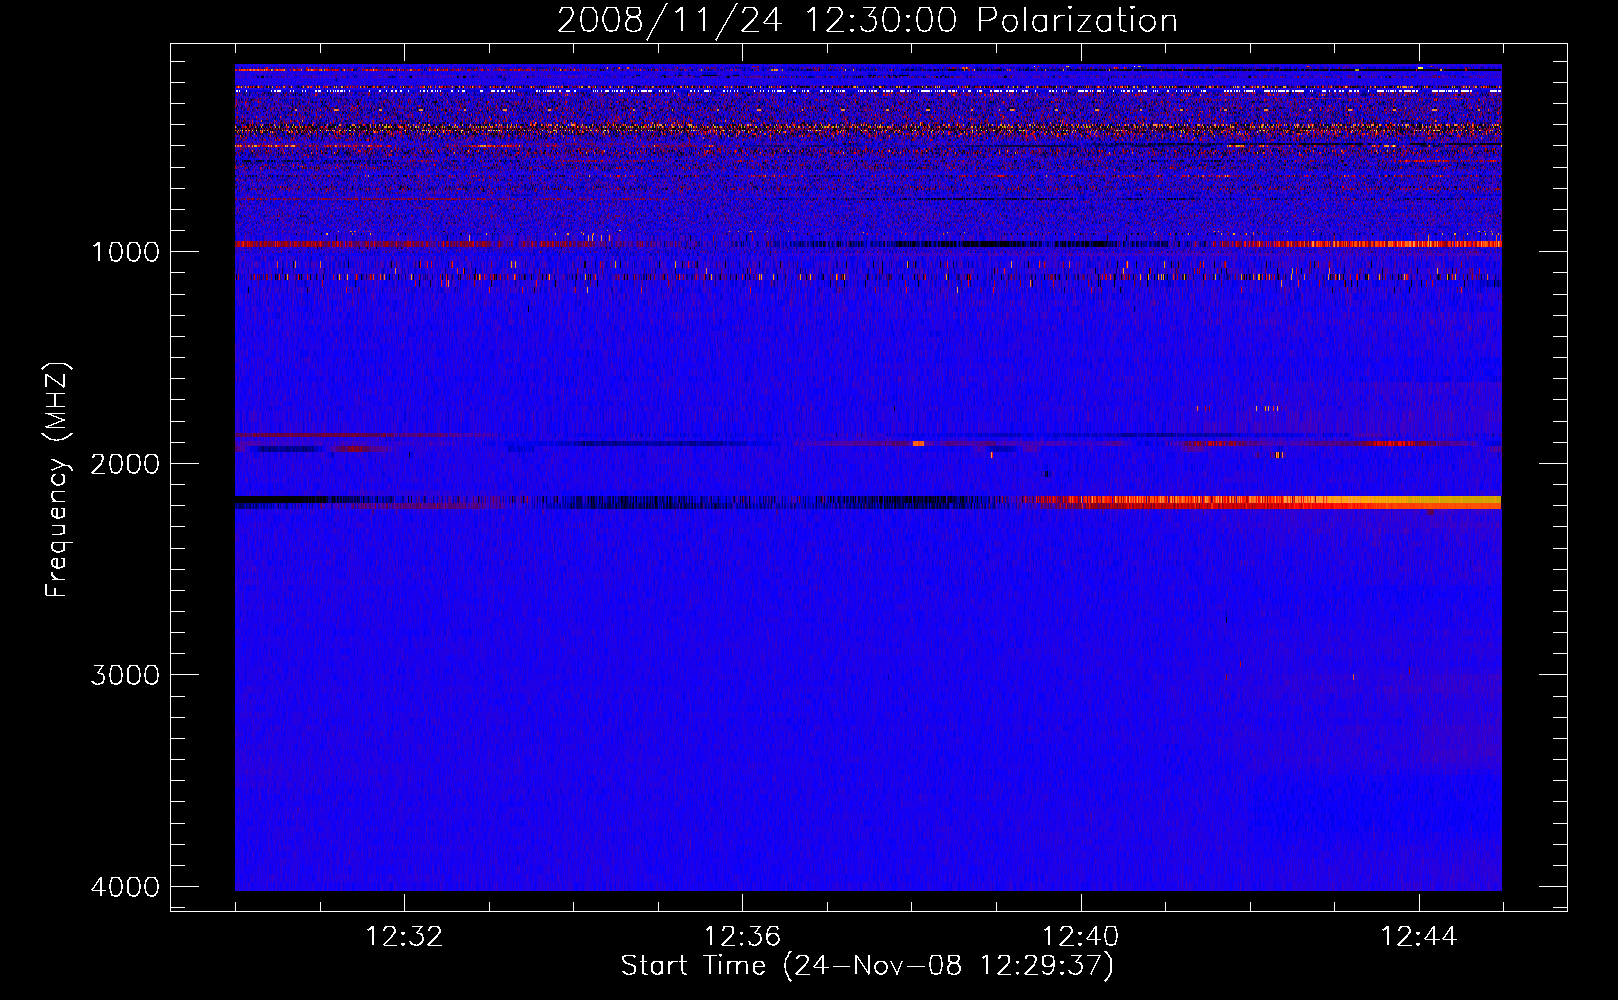Click the 1000 frequency tick label
Viewport: 1618px width, 1000px height.
click(125, 251)
